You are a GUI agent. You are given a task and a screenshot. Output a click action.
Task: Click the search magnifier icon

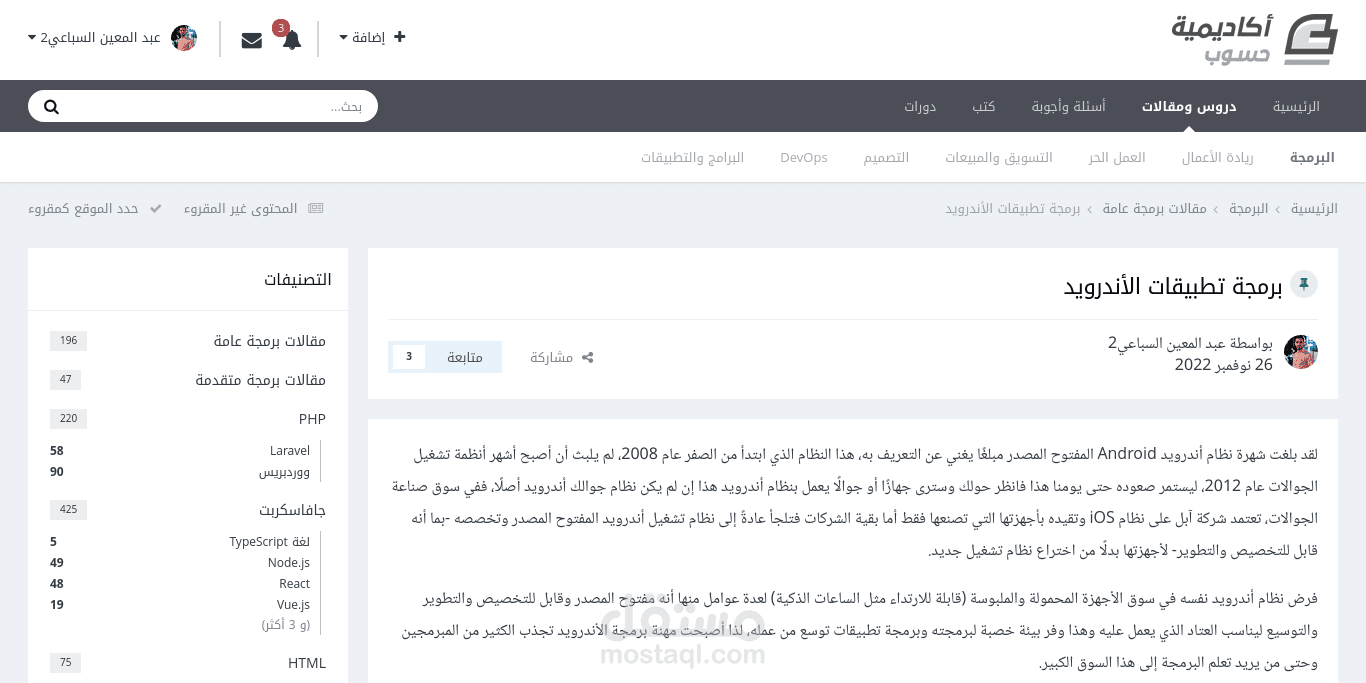(51, 105)
